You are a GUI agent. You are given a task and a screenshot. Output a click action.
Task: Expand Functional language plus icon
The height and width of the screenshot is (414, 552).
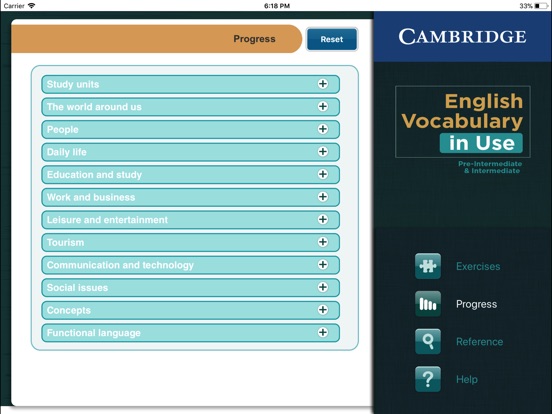pyautogui.click(x=323, y=332)
